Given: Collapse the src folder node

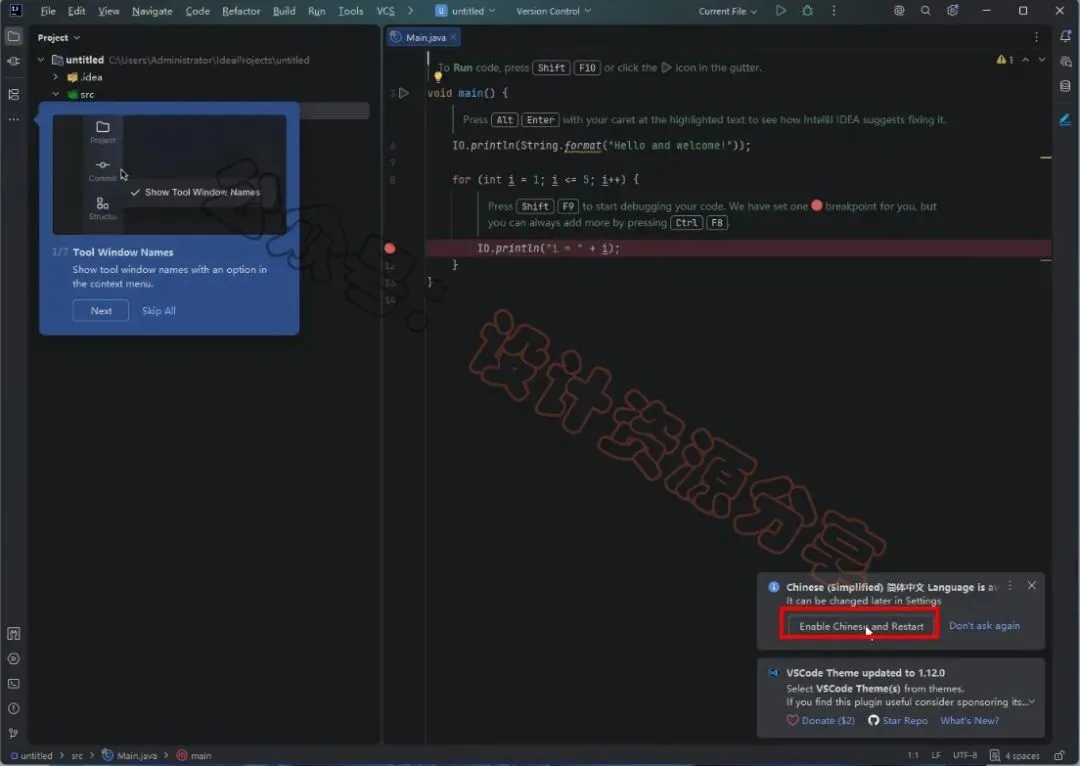Looking at the screenshot, I should [56, 94].
